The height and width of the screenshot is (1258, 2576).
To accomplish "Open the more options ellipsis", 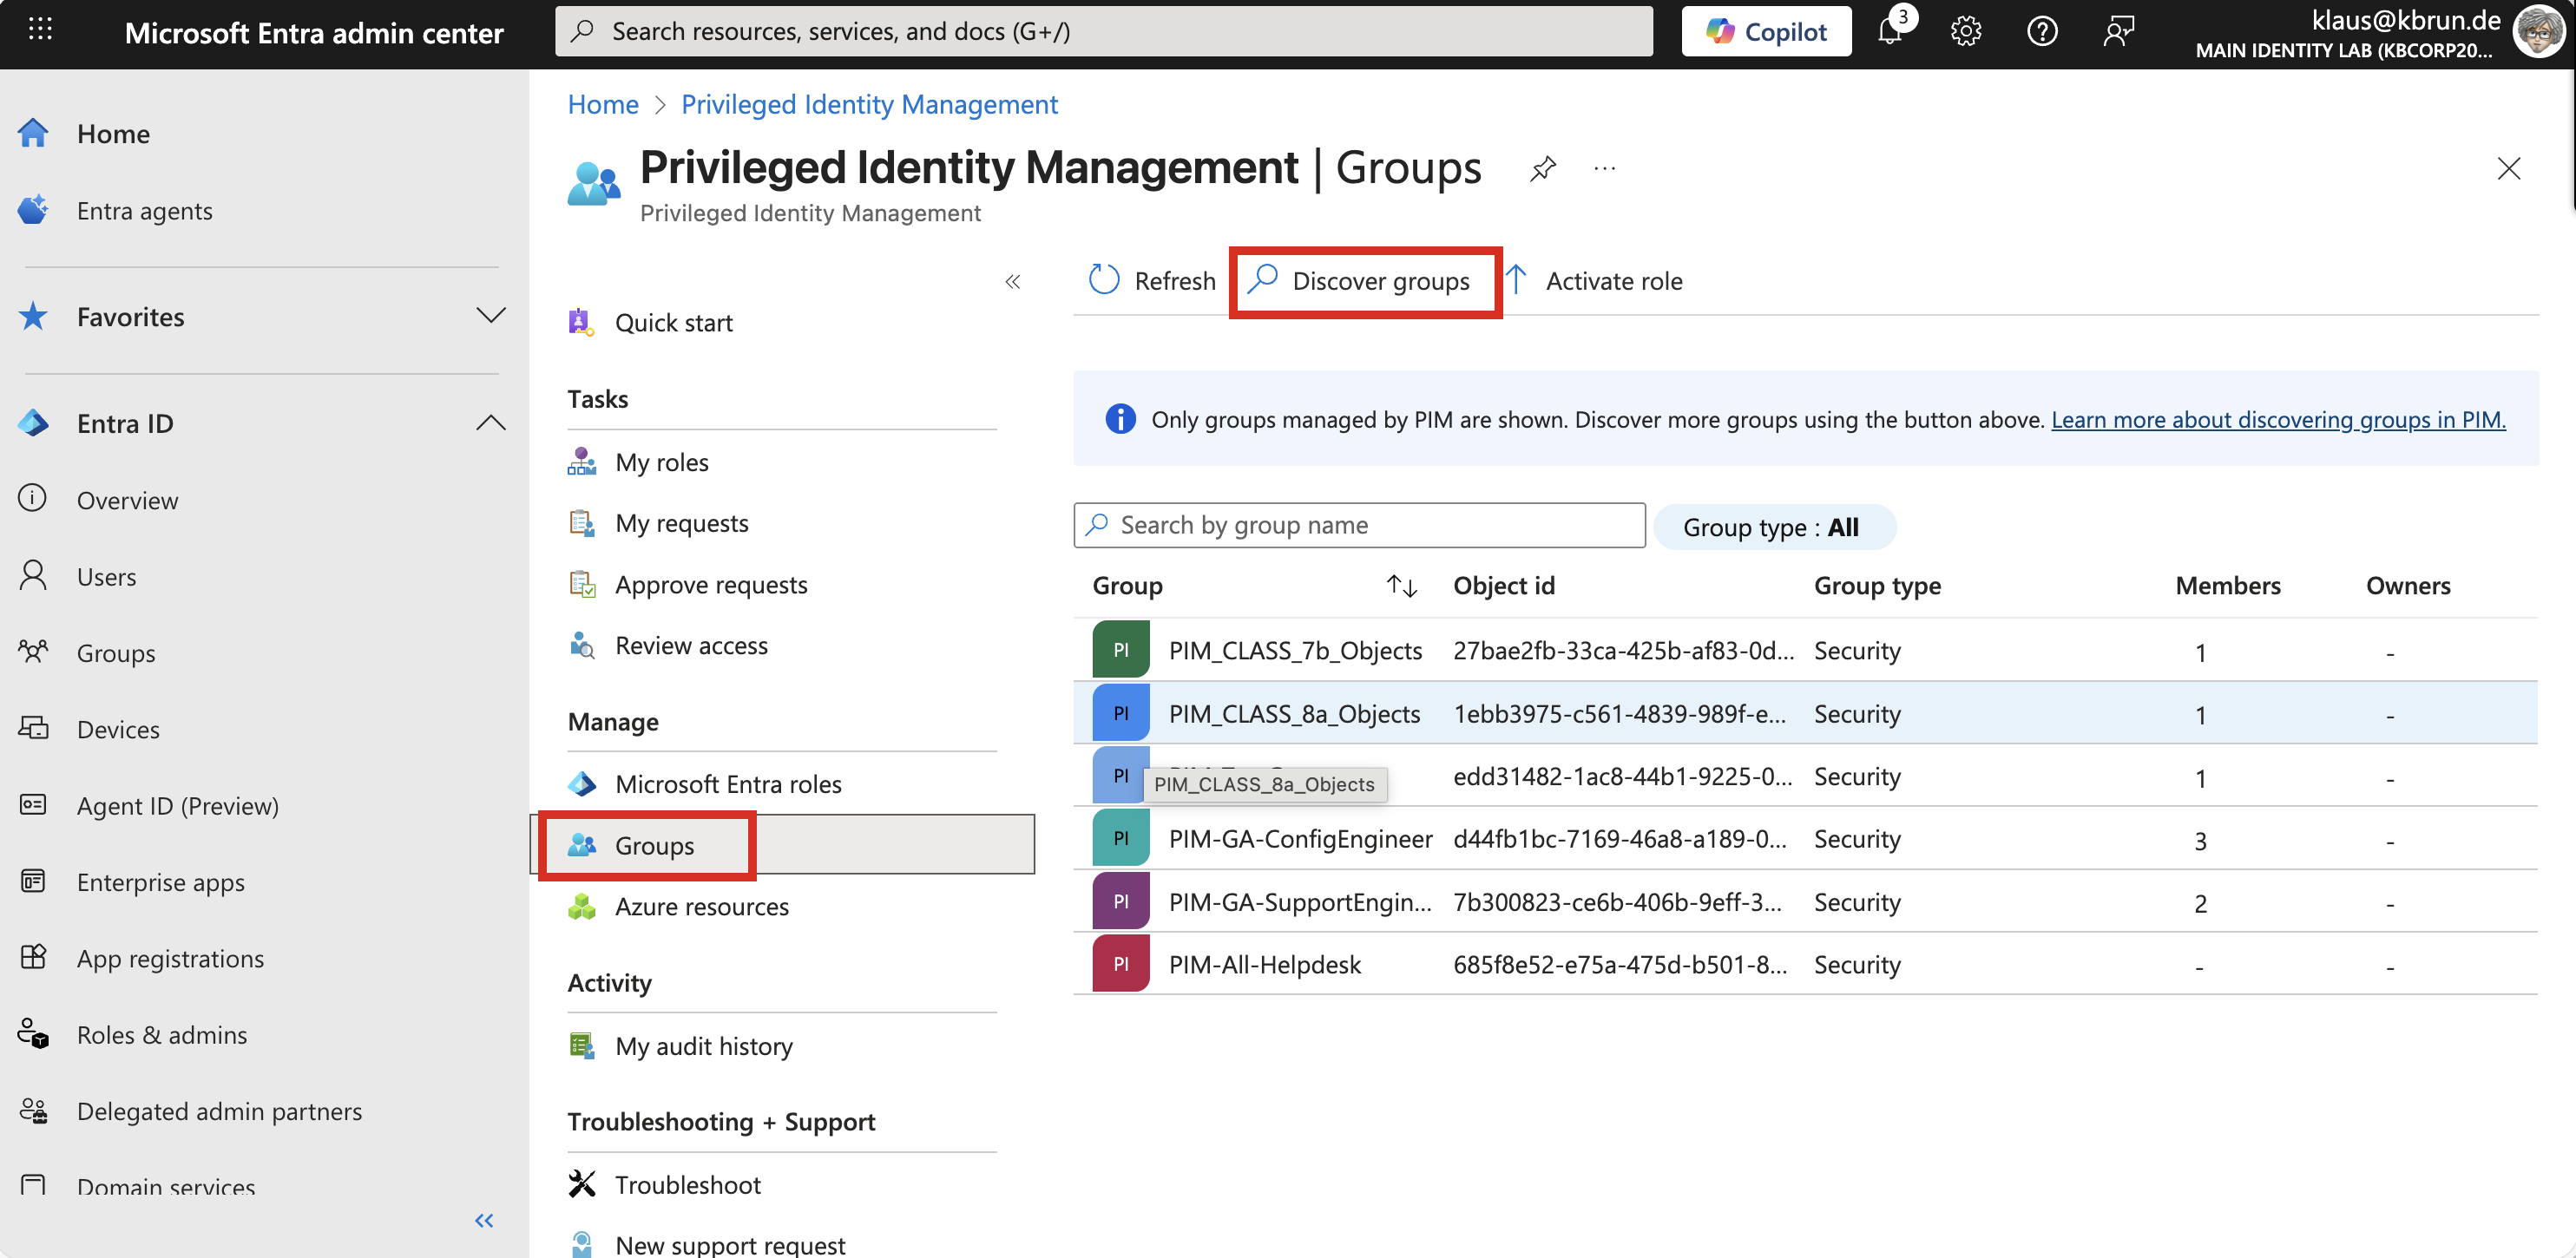I will (x=1604, y=168).
